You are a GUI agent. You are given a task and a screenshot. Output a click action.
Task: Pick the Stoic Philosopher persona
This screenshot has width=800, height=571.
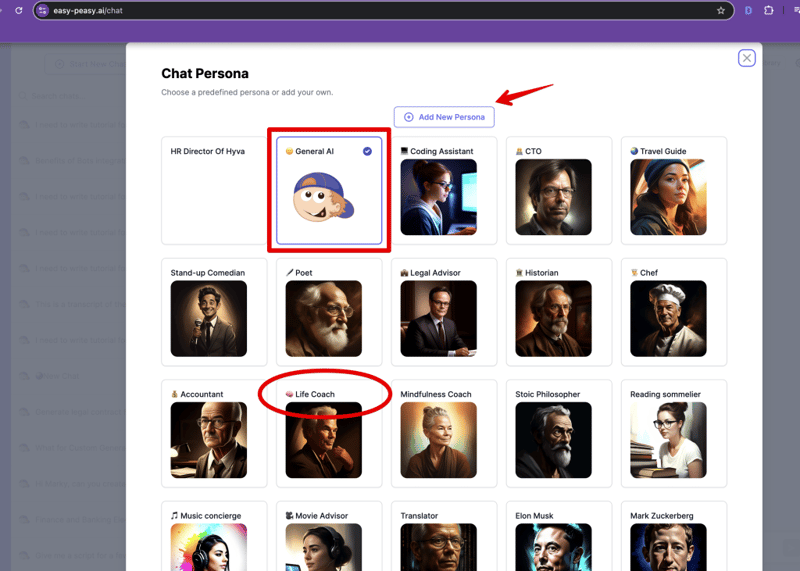(553, 440)
